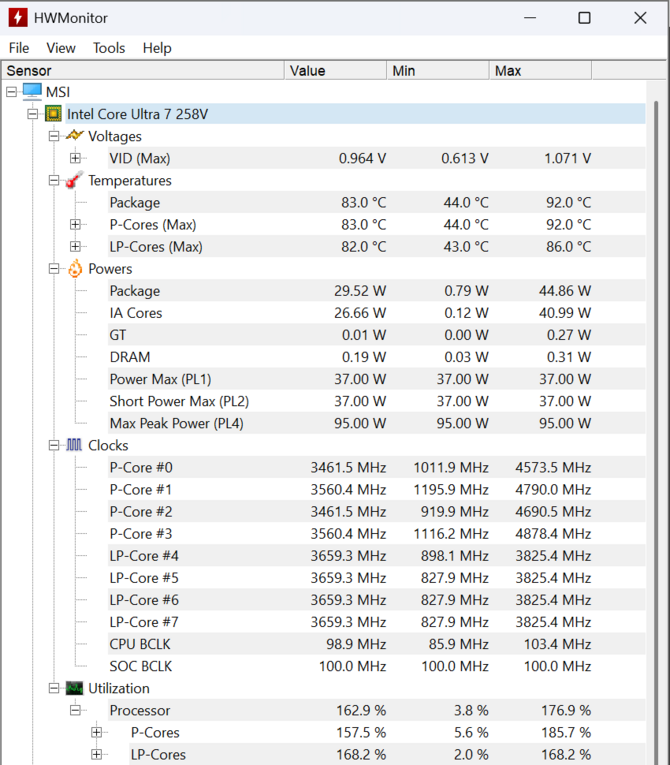The width and height of the screenshot is (670, 765).
Task: Select the Max Peak Power (PL4) row
Action: tap(376, 423)
